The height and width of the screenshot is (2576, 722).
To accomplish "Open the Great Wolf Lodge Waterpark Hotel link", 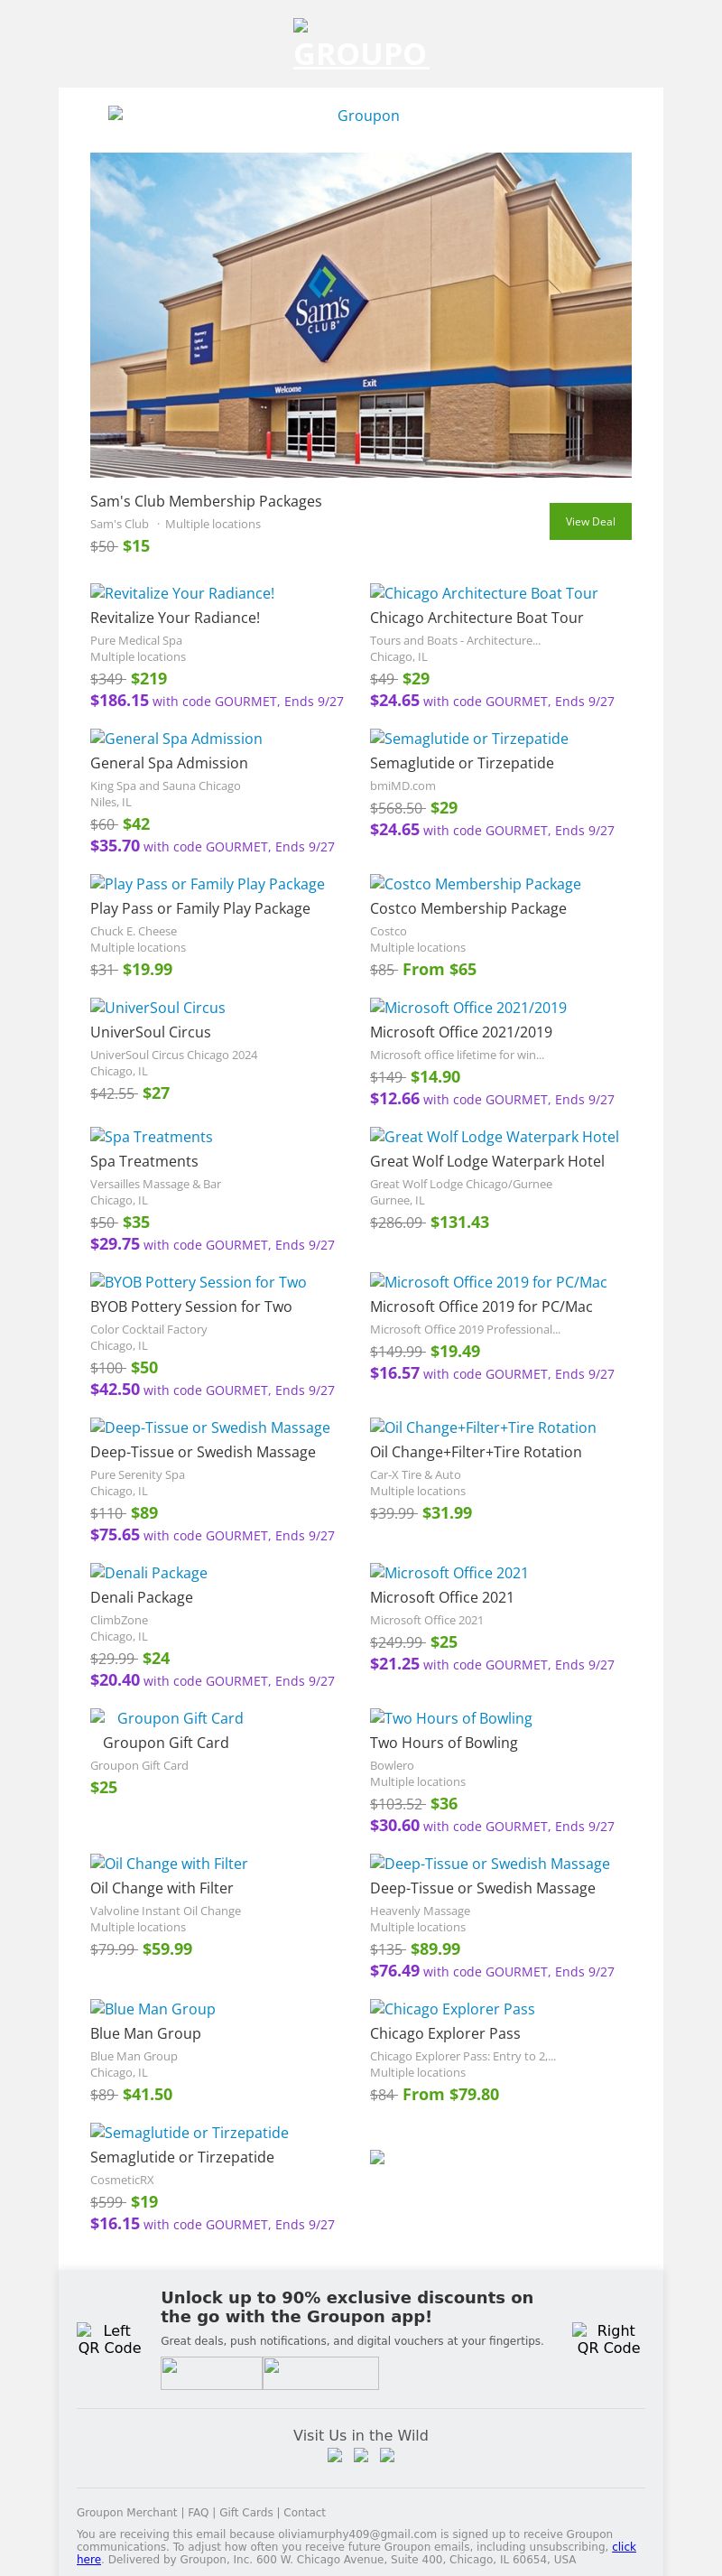I will point(494,1137).
